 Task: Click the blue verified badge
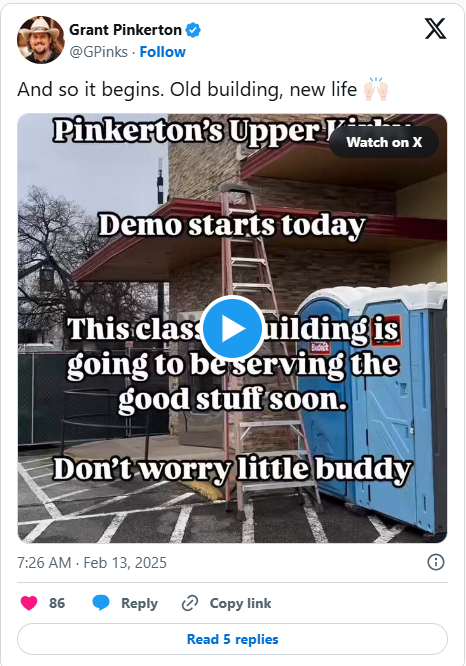click(x=193, y=30)
